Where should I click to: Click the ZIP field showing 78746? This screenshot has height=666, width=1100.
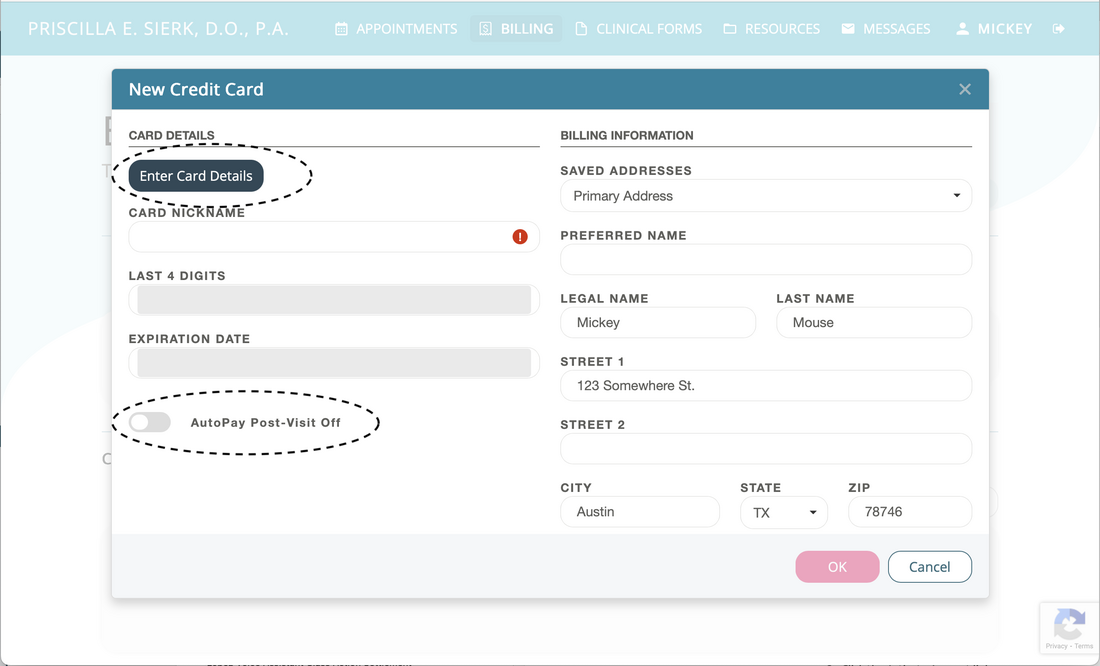909,511
